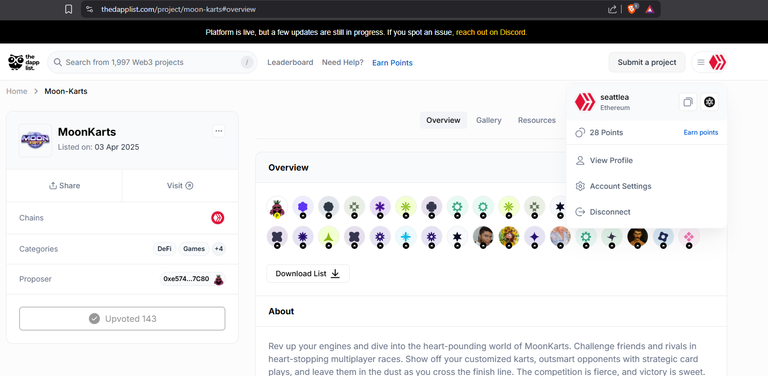Open site information icon beside the URL
The height and width of the screenshot is (376, 768).
coord(89,9)
